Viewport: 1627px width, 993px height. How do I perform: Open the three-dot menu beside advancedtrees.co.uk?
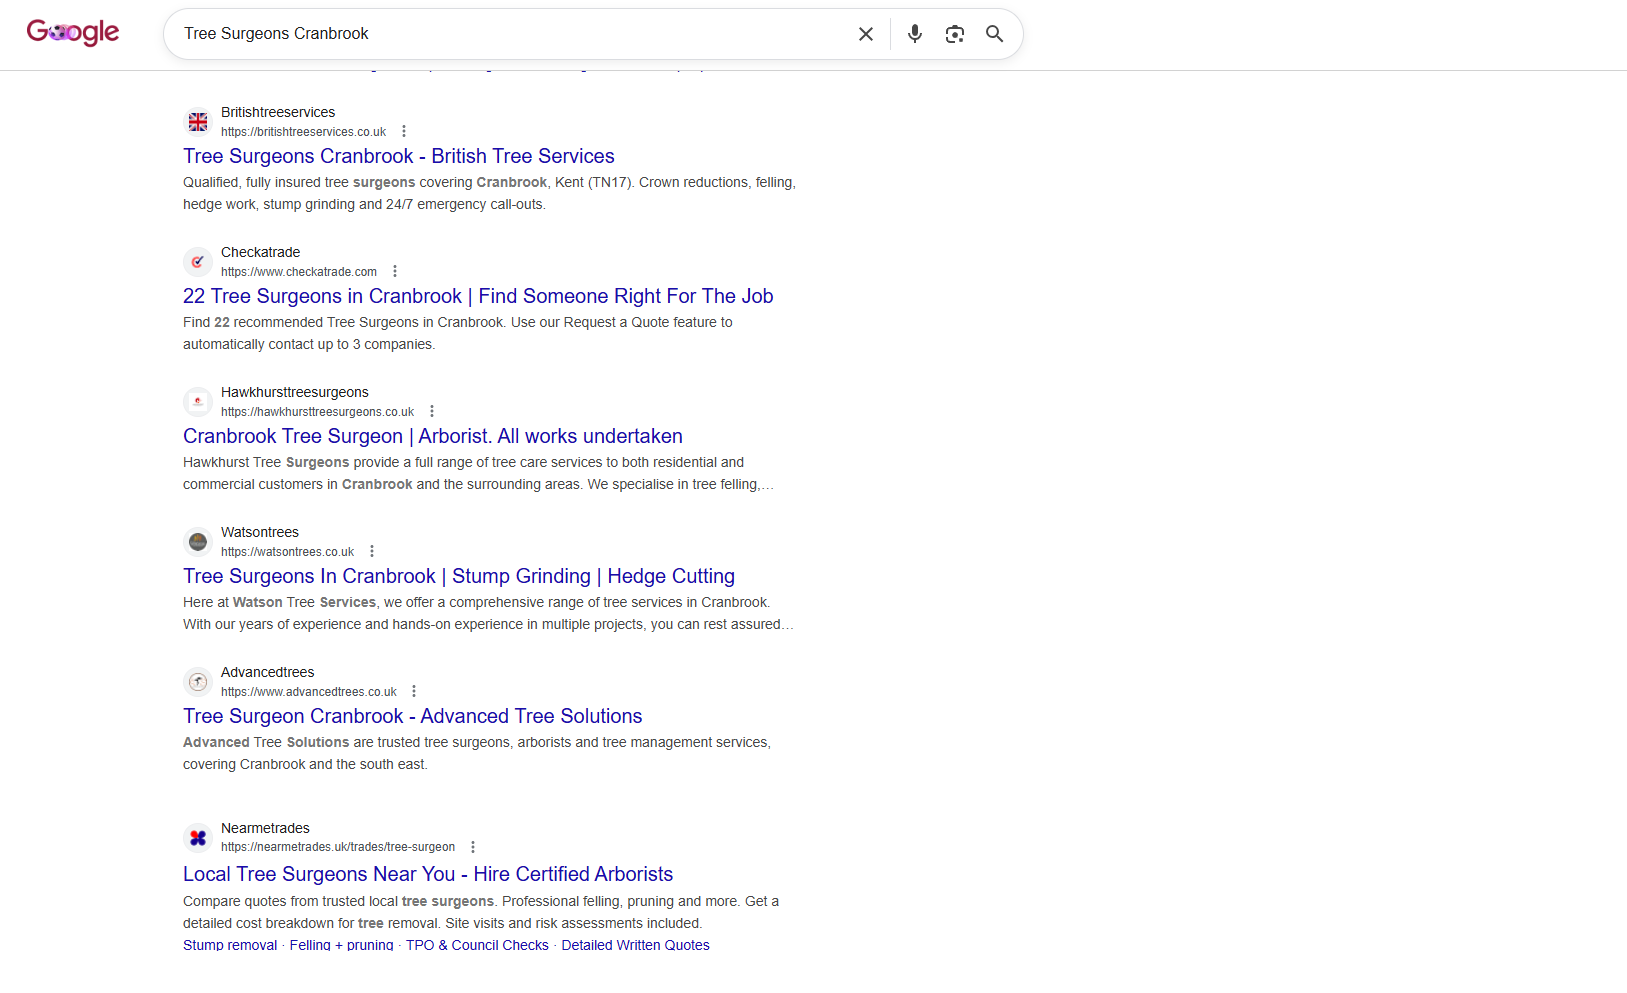[x=414, y=692]
